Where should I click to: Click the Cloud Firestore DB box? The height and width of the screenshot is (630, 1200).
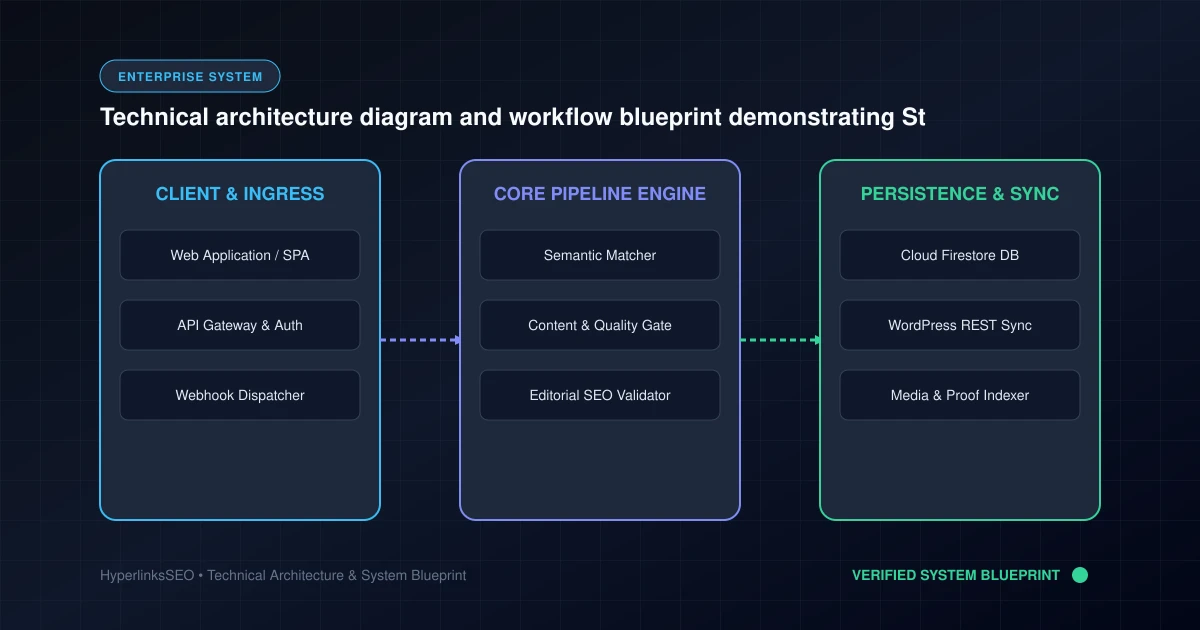(960, 255)
